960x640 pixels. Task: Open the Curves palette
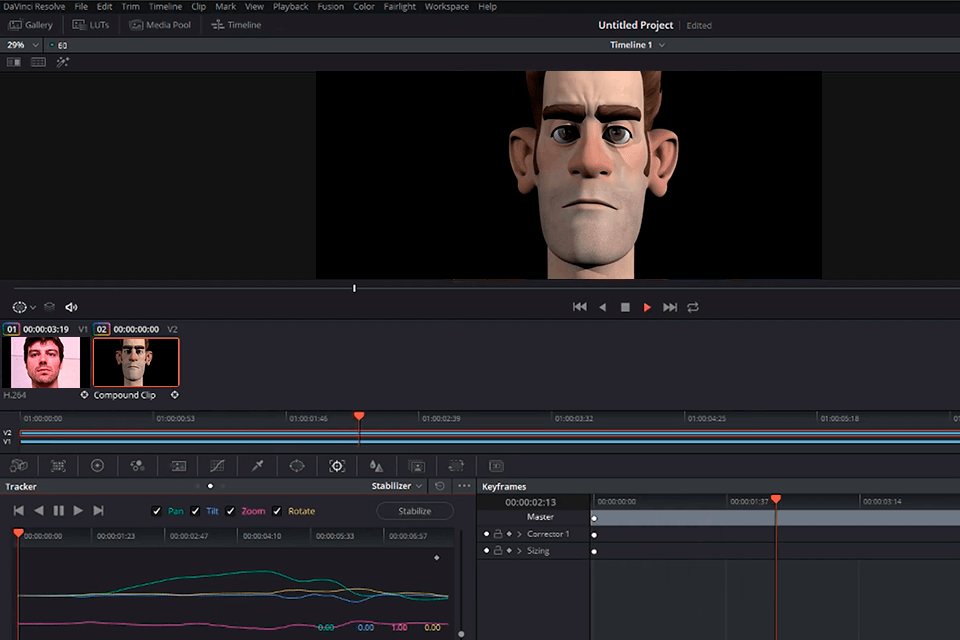click(217, 466)
